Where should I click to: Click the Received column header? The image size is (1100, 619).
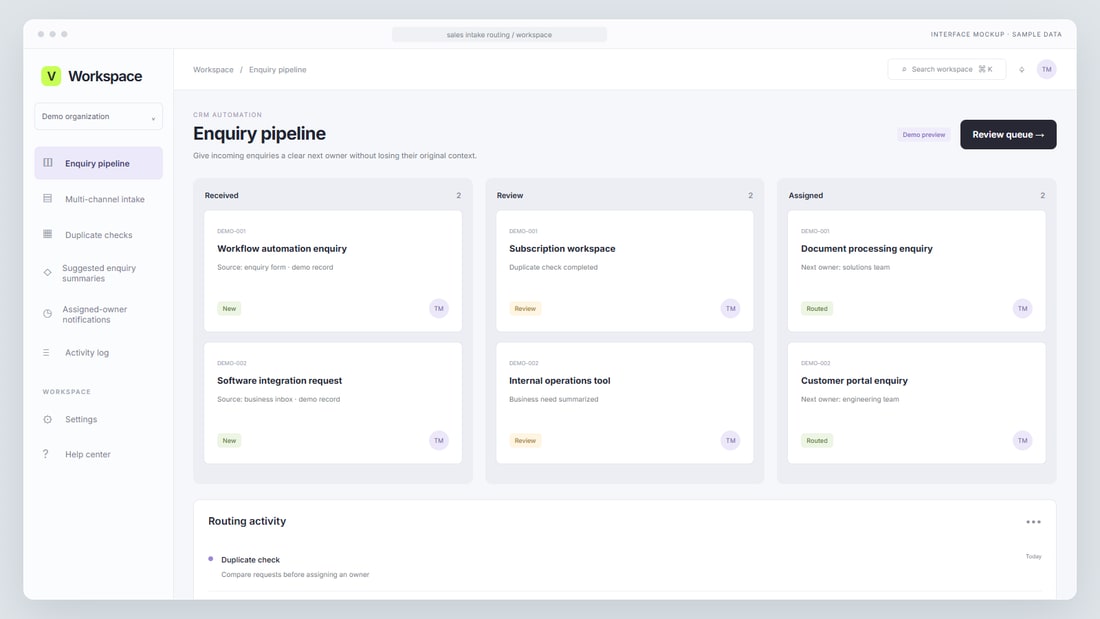click(x=222, y=196)
